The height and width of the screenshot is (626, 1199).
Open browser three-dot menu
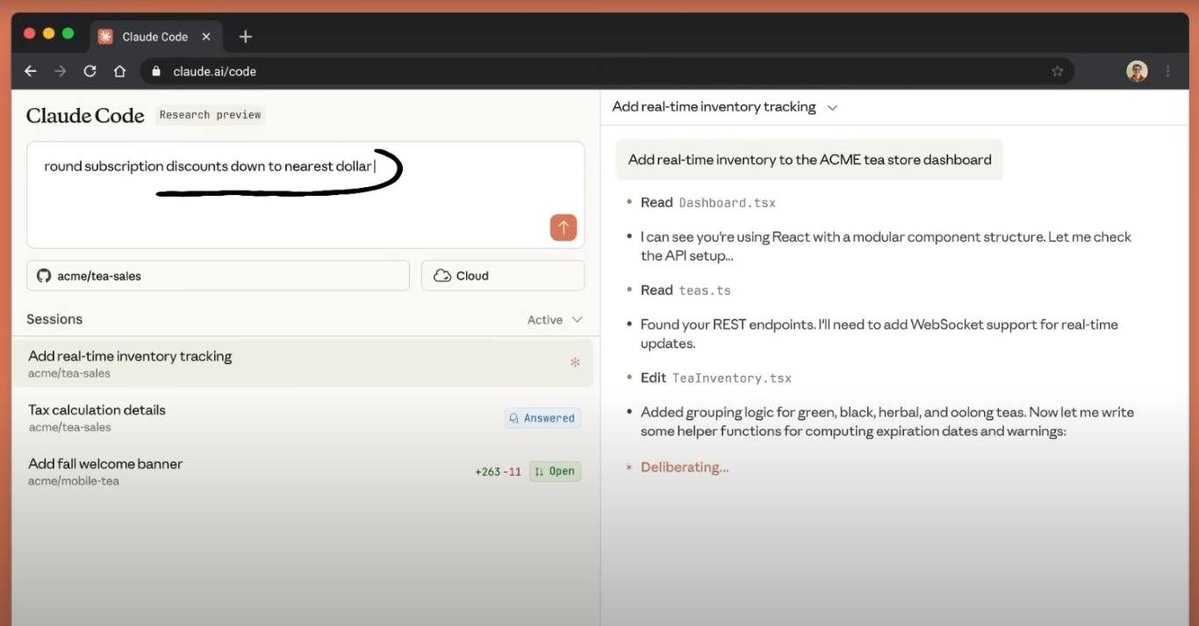pyautogui.click(x=1168, y=71)
